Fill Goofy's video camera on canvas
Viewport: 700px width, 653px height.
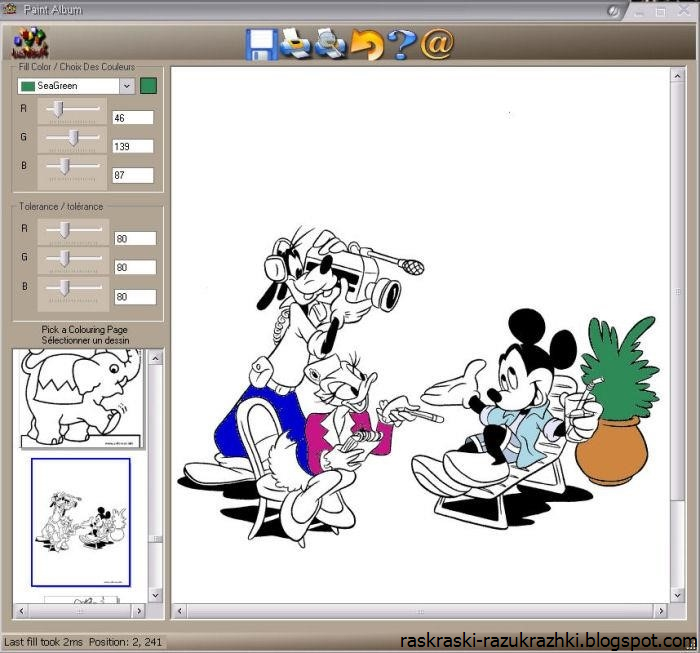coord(364,270)
